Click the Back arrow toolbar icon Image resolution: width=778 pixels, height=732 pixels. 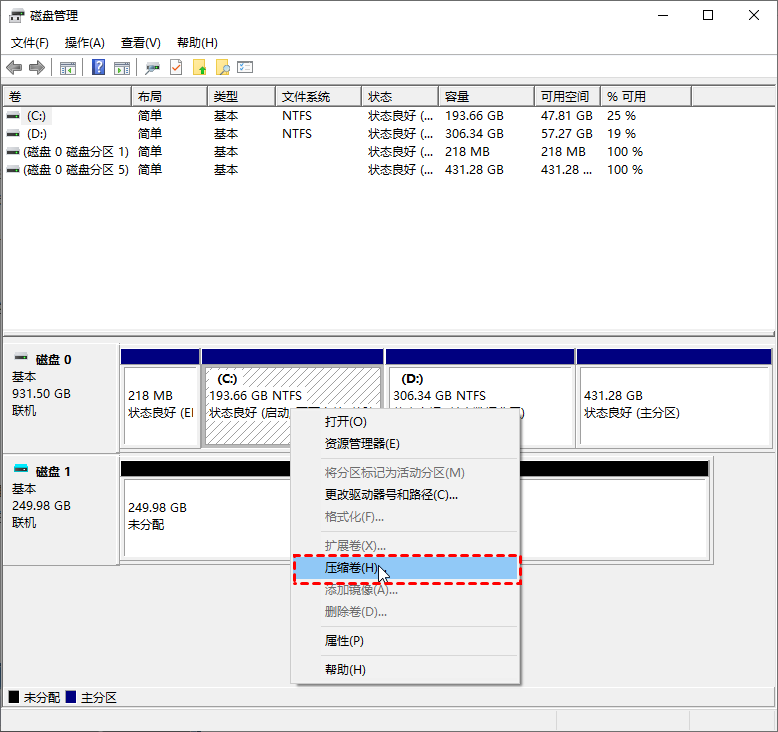click(x=14, y=67)
